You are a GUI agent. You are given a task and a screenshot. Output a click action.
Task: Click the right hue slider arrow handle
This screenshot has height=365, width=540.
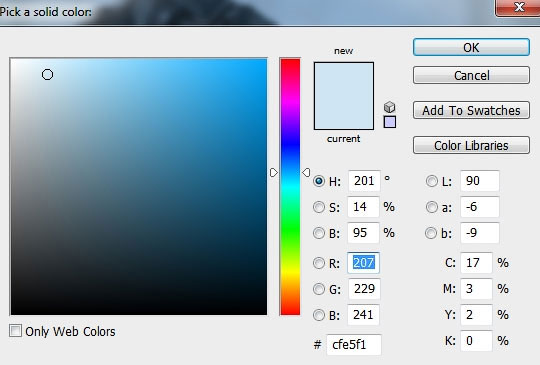click(306, 173)
